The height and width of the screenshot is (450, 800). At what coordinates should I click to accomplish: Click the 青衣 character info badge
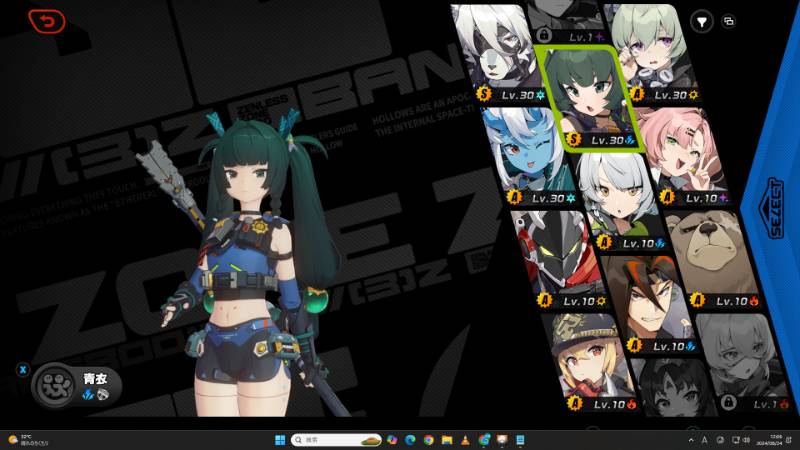[x=77, y=385]
